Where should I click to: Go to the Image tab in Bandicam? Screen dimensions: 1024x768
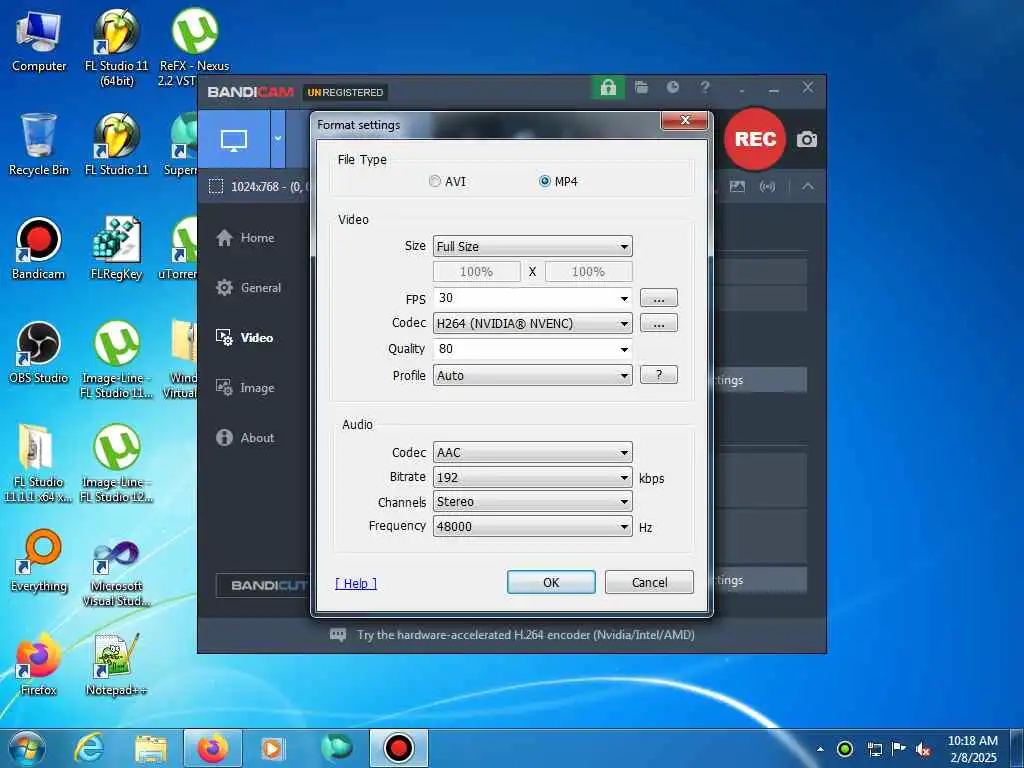point(246,388)
